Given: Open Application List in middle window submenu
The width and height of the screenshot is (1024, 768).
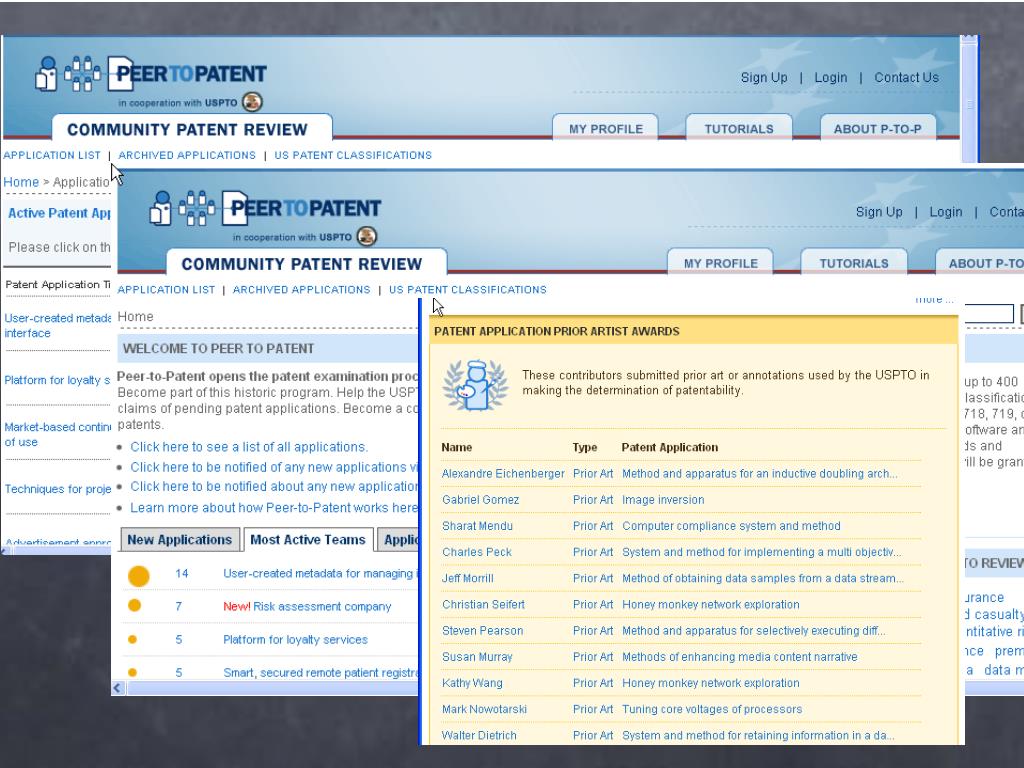Looking at the screenshot, I should tap(166, 290).
